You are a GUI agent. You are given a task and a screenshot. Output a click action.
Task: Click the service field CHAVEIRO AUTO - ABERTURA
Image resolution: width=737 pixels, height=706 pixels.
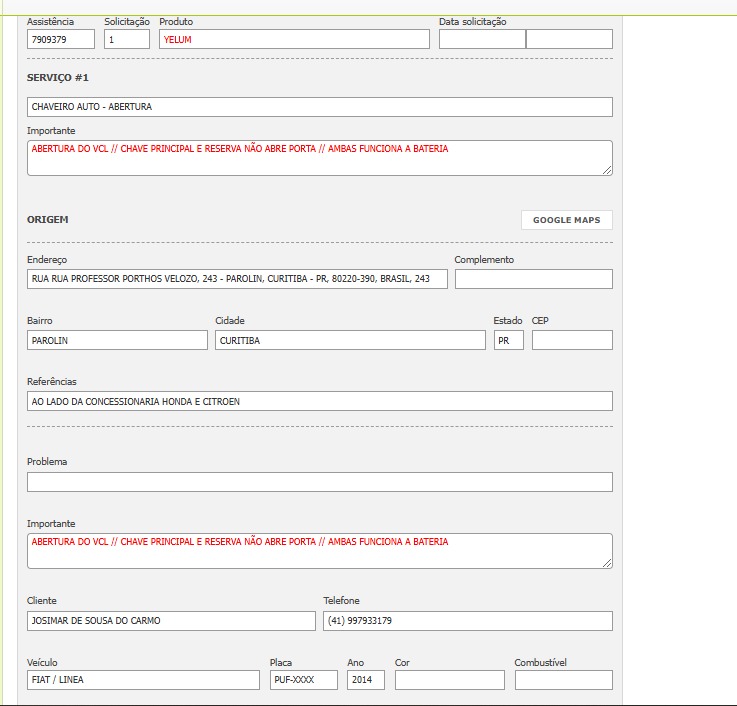[319, 107]
